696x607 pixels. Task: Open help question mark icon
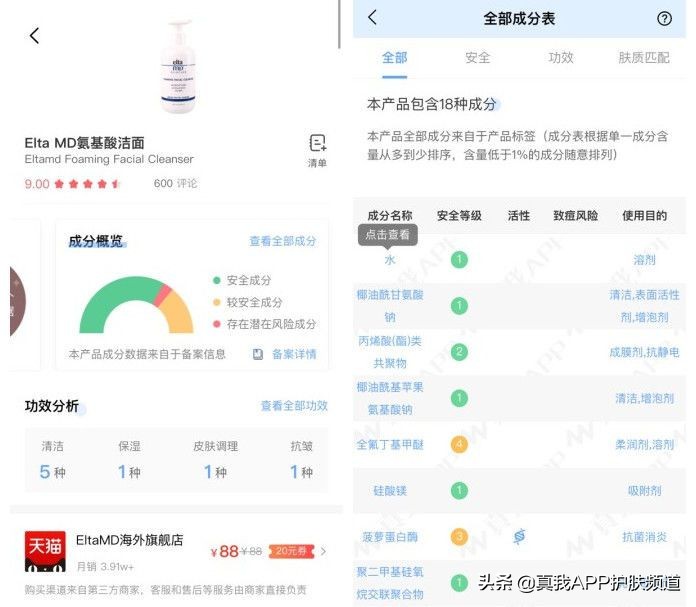tap(664, 18)
